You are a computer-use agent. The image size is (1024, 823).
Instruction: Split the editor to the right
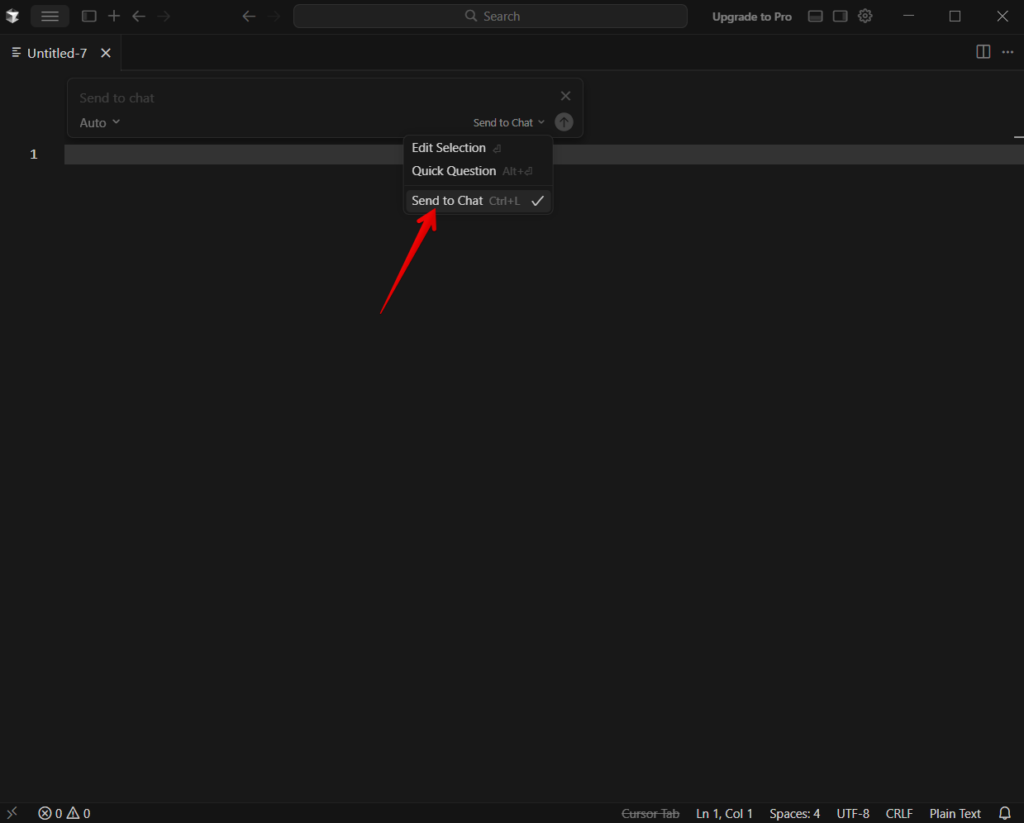(983, 52)
